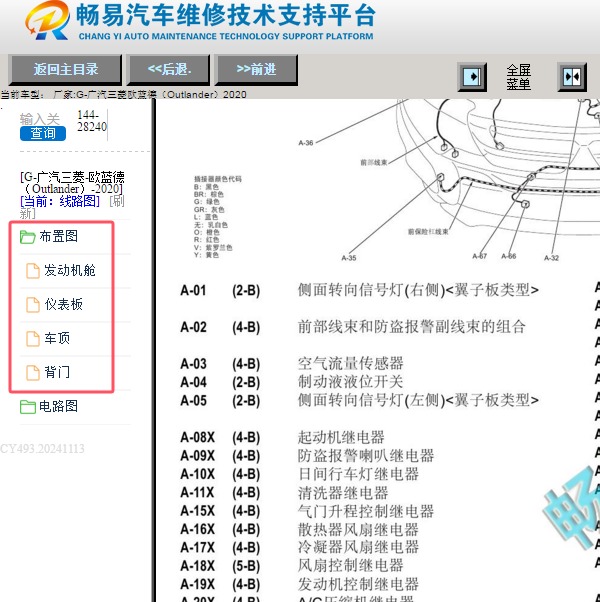Image resolution: width=600 pixels, height=602 pixels.
Task: Open the 全屏菜单 link
Action: (x=518, y=77)
